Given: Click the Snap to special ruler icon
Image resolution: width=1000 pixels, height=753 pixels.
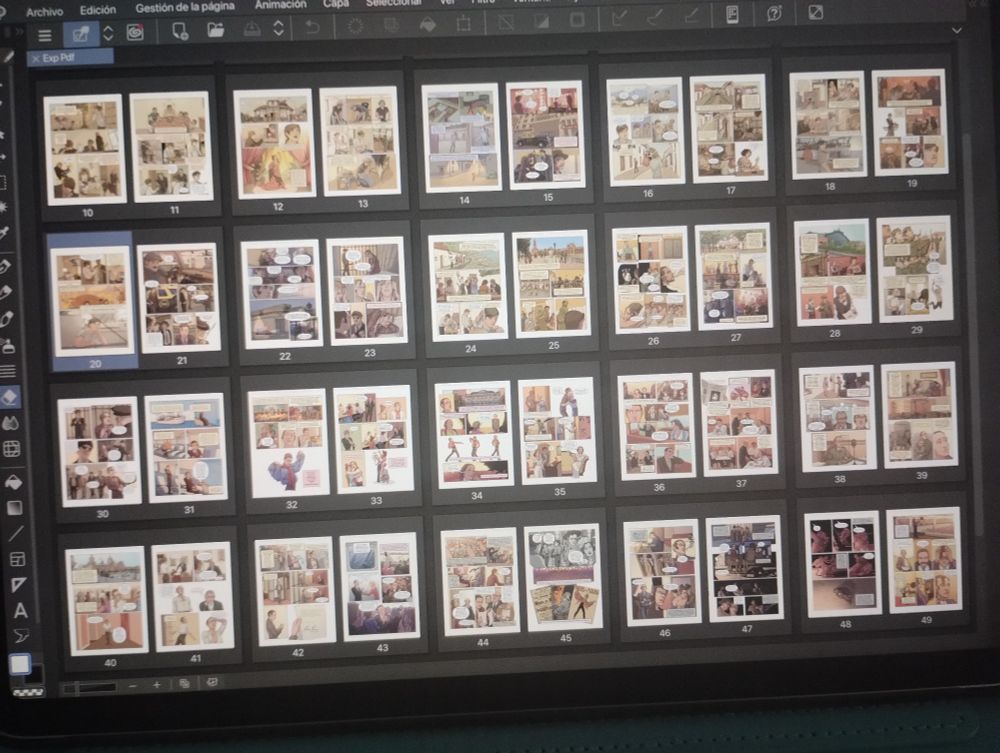Looking at the screenshot, I should coord(654,18).
